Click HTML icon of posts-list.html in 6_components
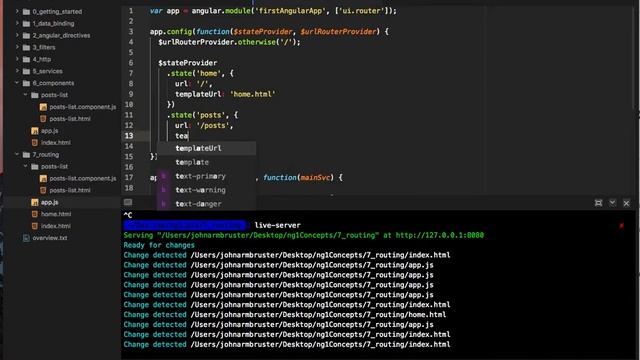640x360 pixels. [43, 119]
